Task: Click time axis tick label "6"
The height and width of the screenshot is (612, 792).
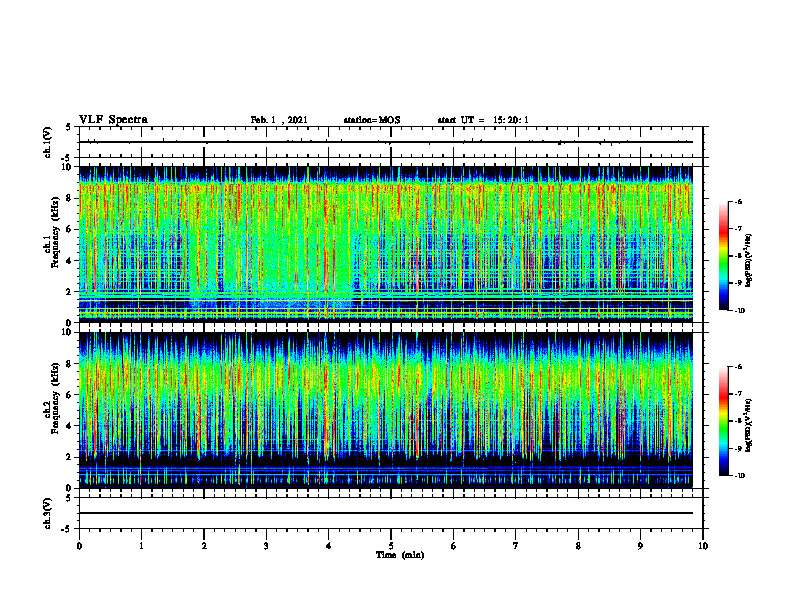Action: (x=454, y=546)
